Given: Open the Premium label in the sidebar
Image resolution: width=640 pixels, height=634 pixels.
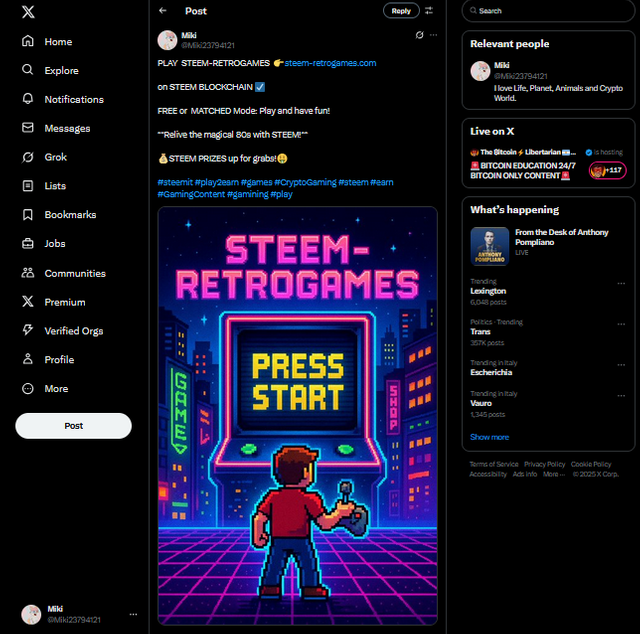Looking at the screenshot, I should click(x=65, y=302).
